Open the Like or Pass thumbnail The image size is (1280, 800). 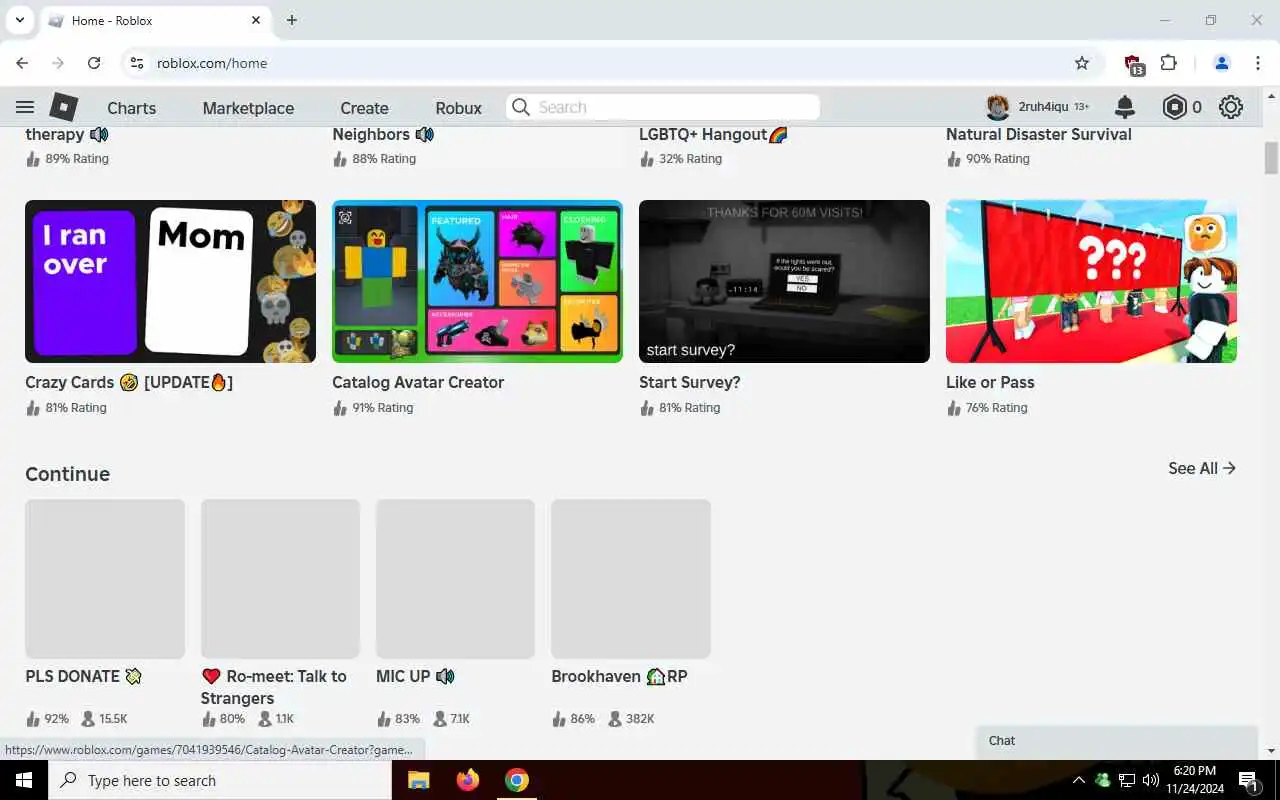tap(1091, 281)
